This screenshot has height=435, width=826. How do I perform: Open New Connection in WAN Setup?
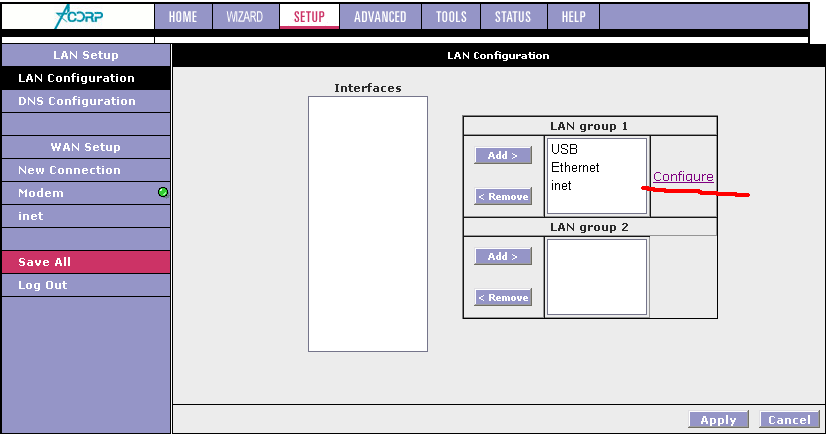point(86,170)
